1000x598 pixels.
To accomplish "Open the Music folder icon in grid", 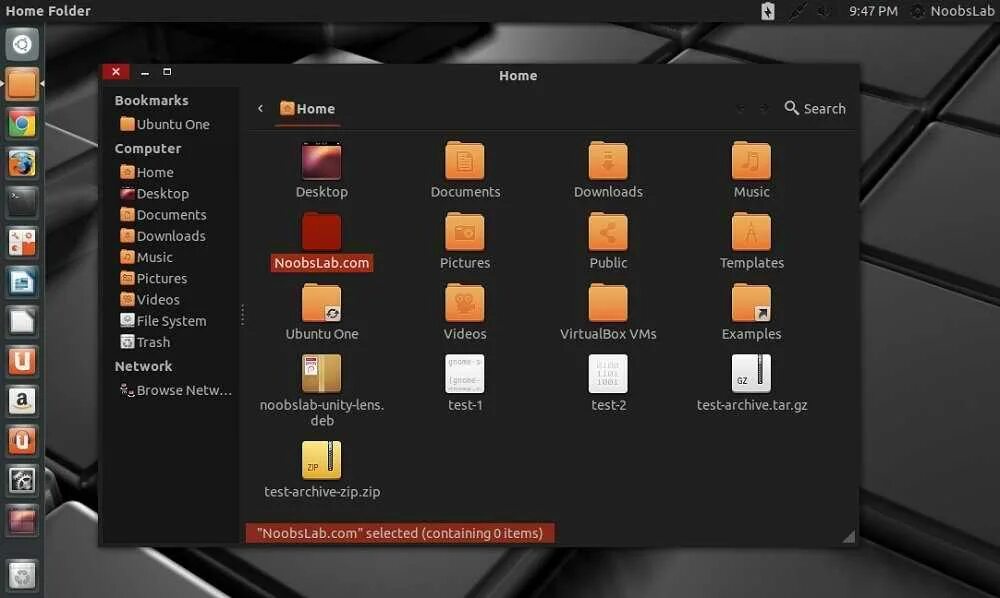I will point(751,161).
